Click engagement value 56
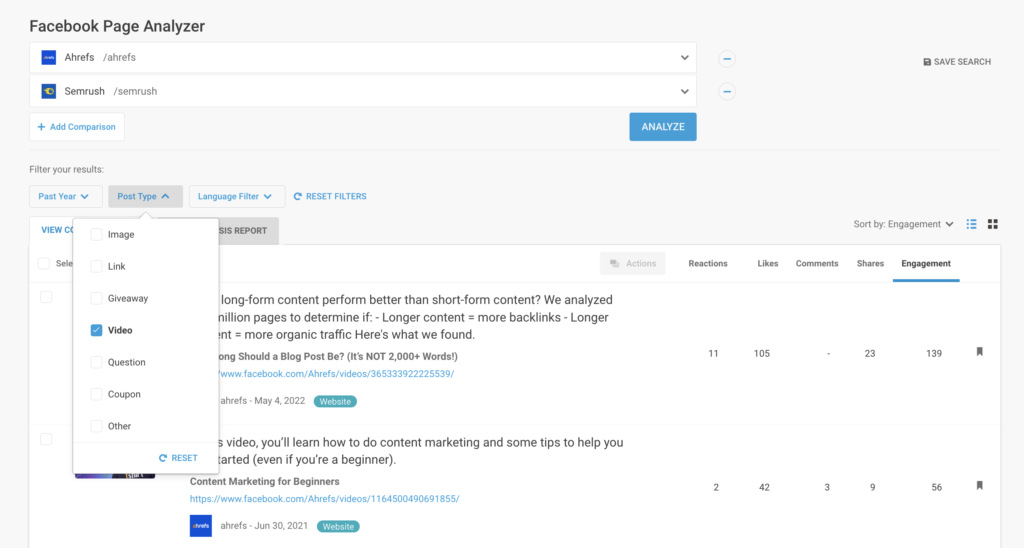The width and height of the screenshot is (1024, 548). [x=936, y=487]
